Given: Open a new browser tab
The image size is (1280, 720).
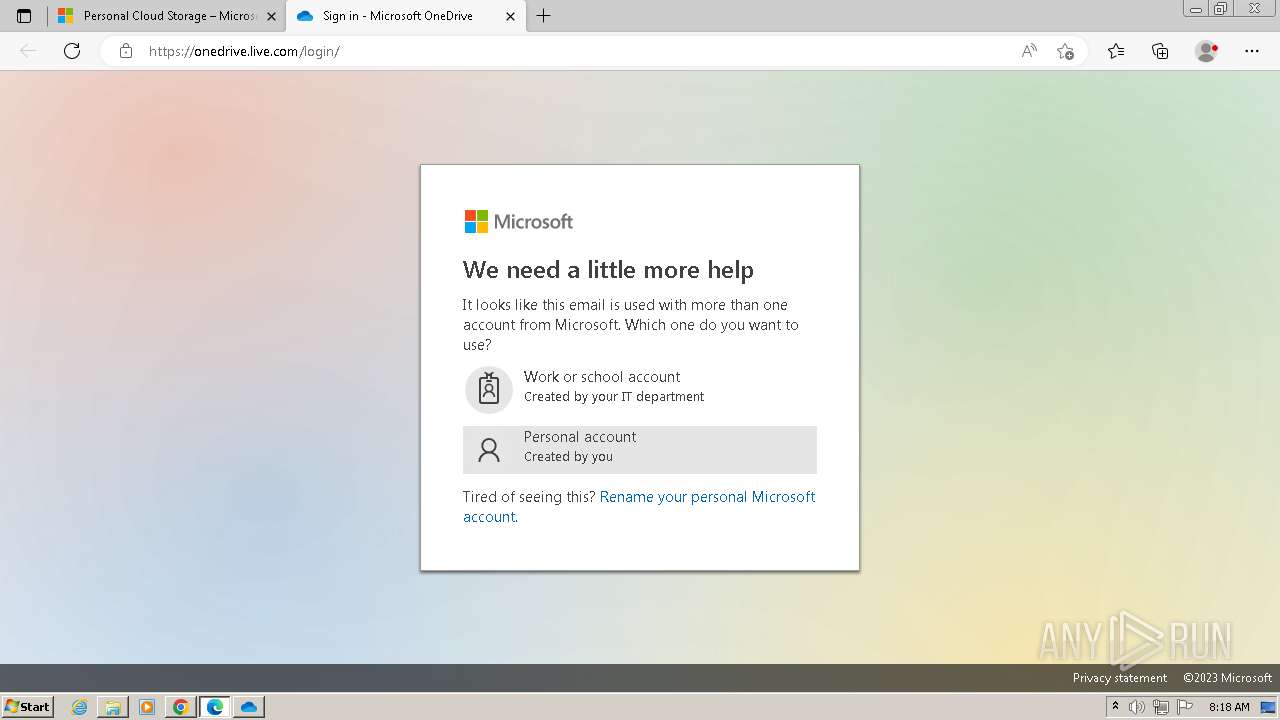Looking at the screenshot, I should pos(543,16).
